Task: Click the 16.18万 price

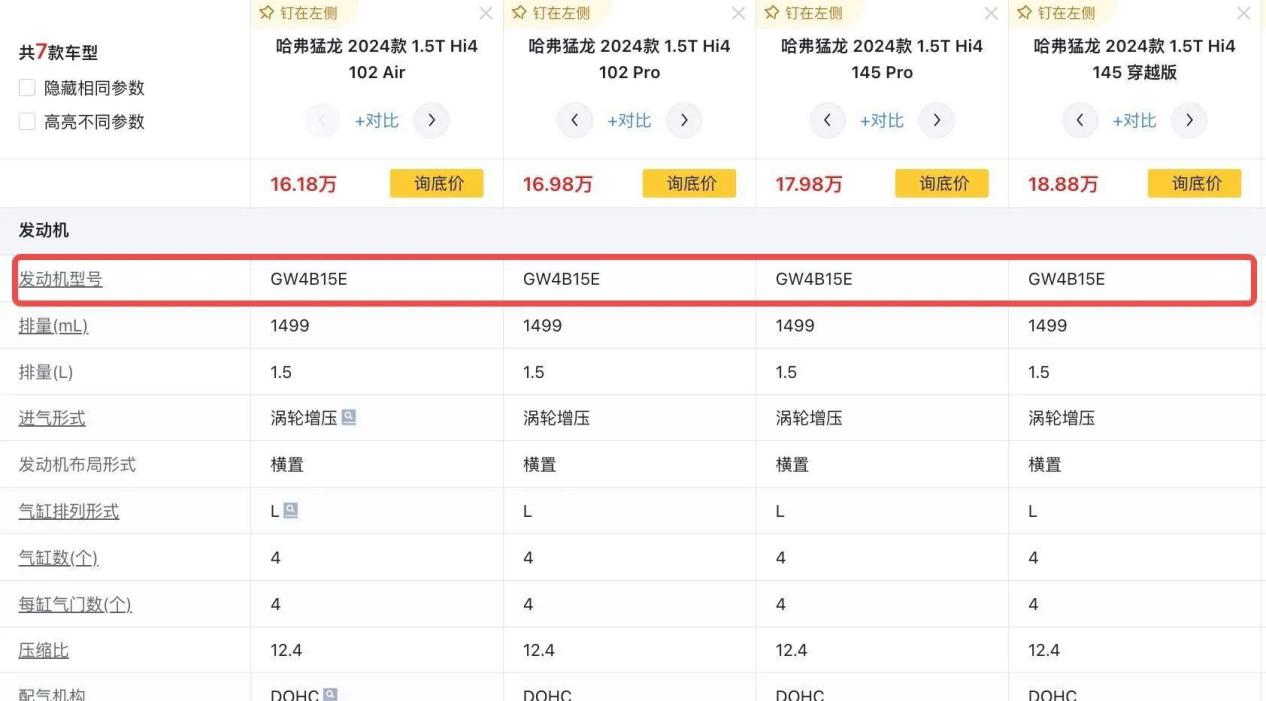Action: point(305,184)
